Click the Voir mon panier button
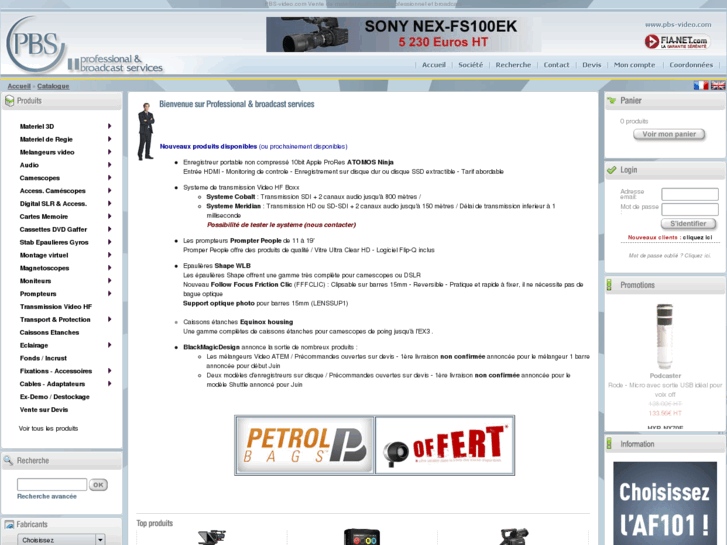The width and height of the screenshot is (727, 545). click(669, 134)
